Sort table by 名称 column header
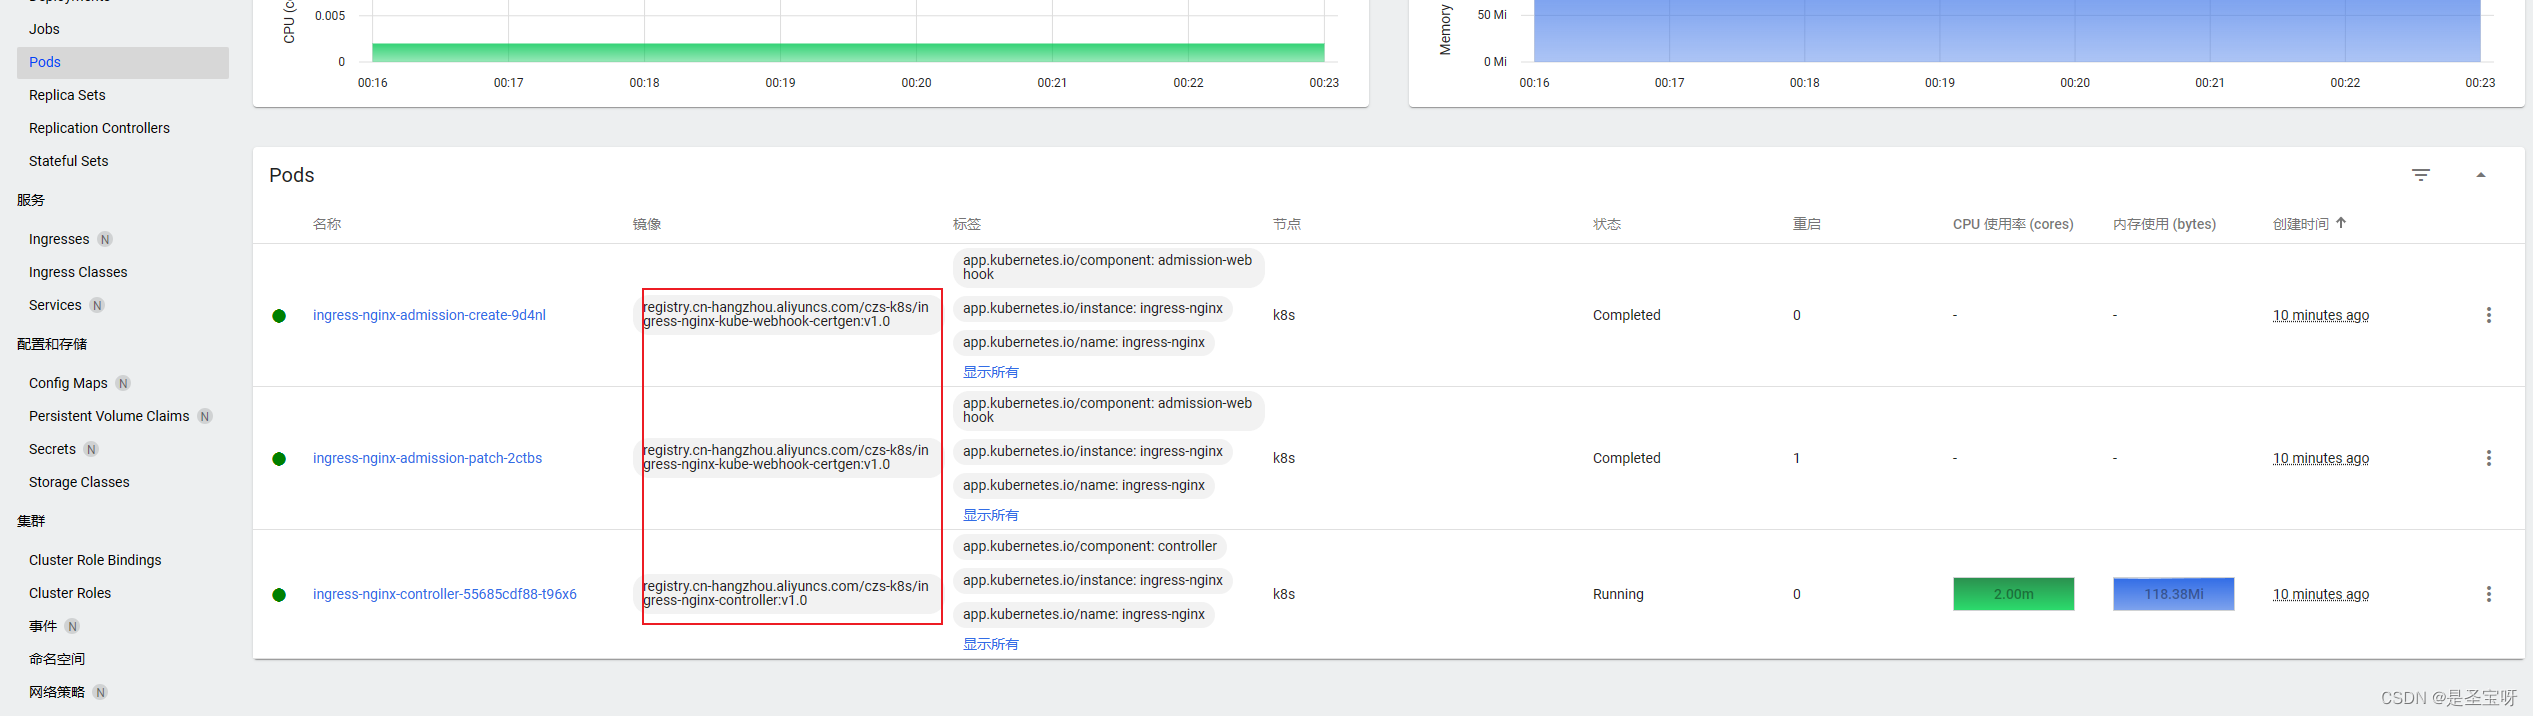This screenshot has height=716, width=2533. [x=327, y=224]
